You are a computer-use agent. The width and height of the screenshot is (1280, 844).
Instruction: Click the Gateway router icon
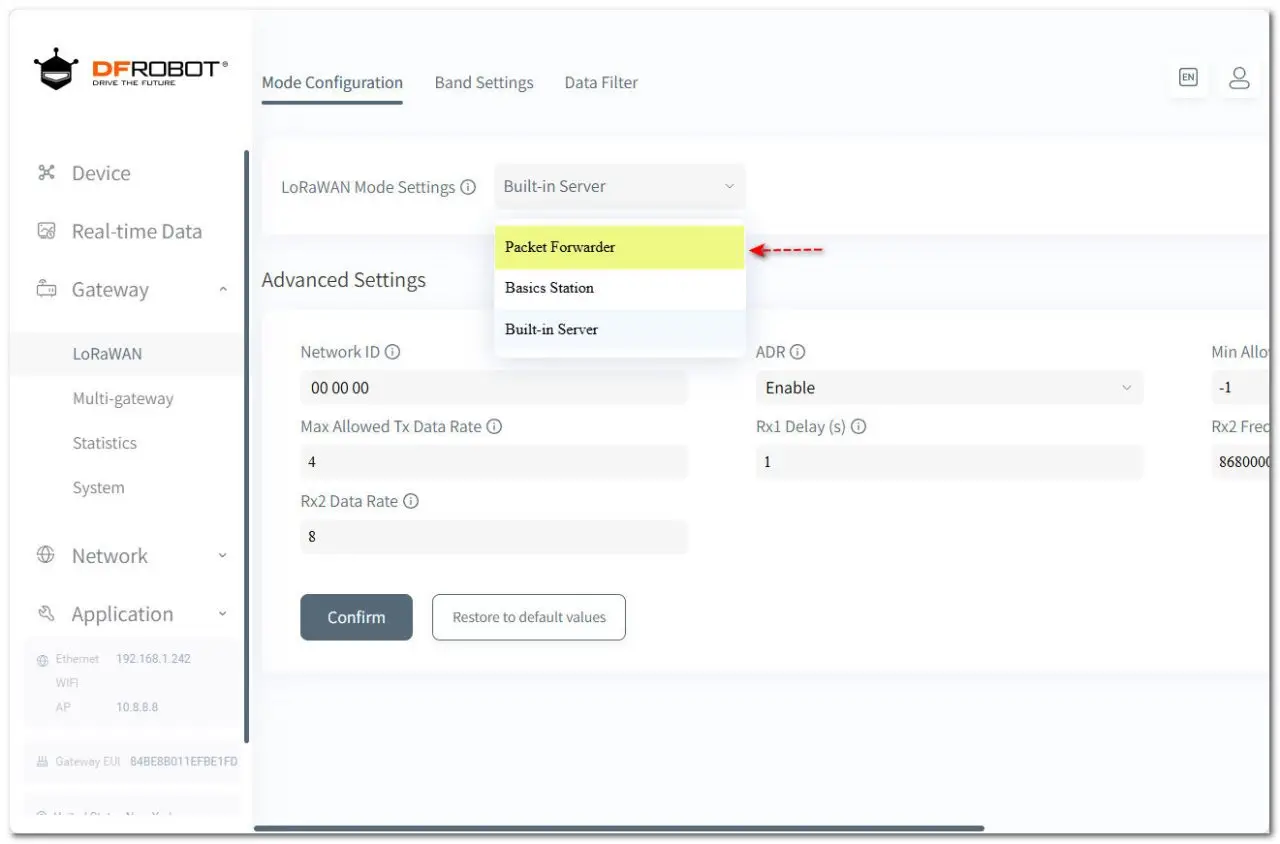[x=46, y=290]
